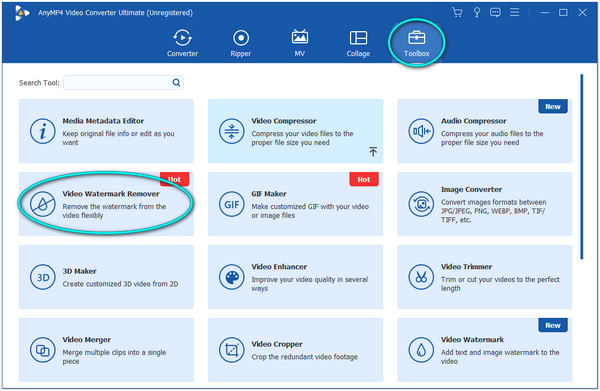Viewport: 600px width, 391px height.
Task: Launch the Video Watermark Remover icon
Action: tap(42, 204)
